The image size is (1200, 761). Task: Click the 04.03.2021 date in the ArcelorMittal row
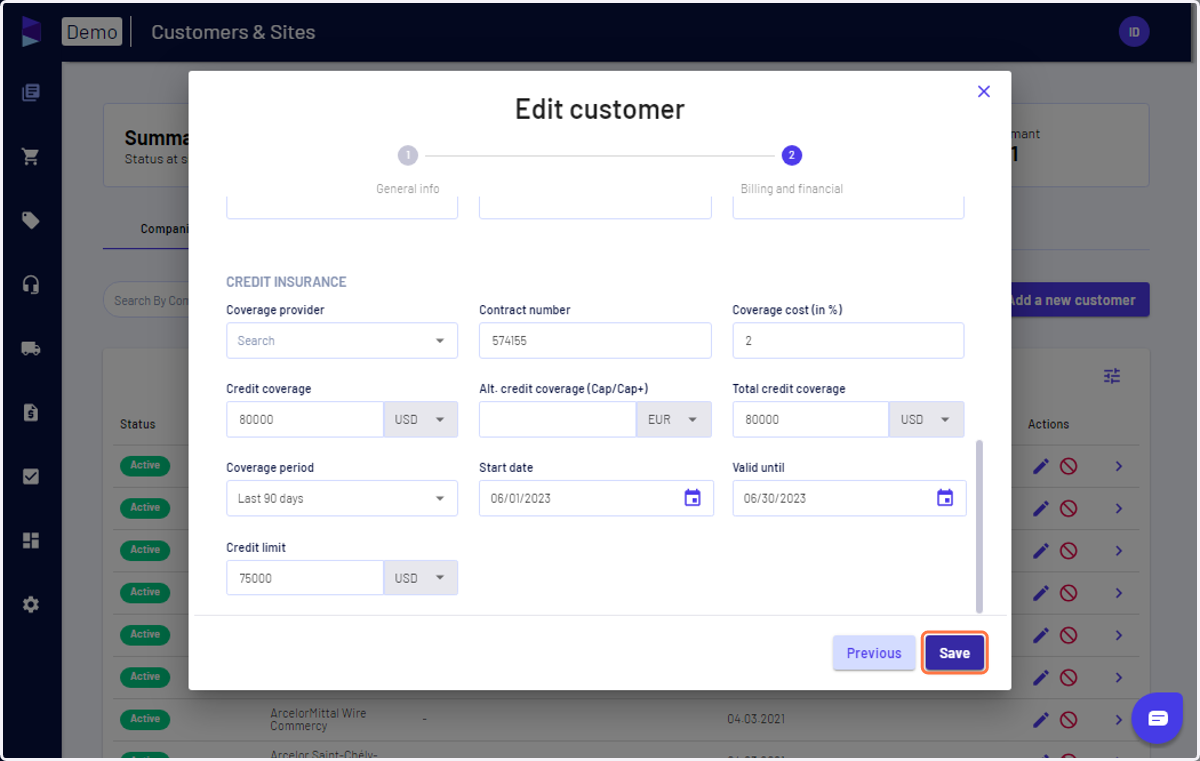755,720
